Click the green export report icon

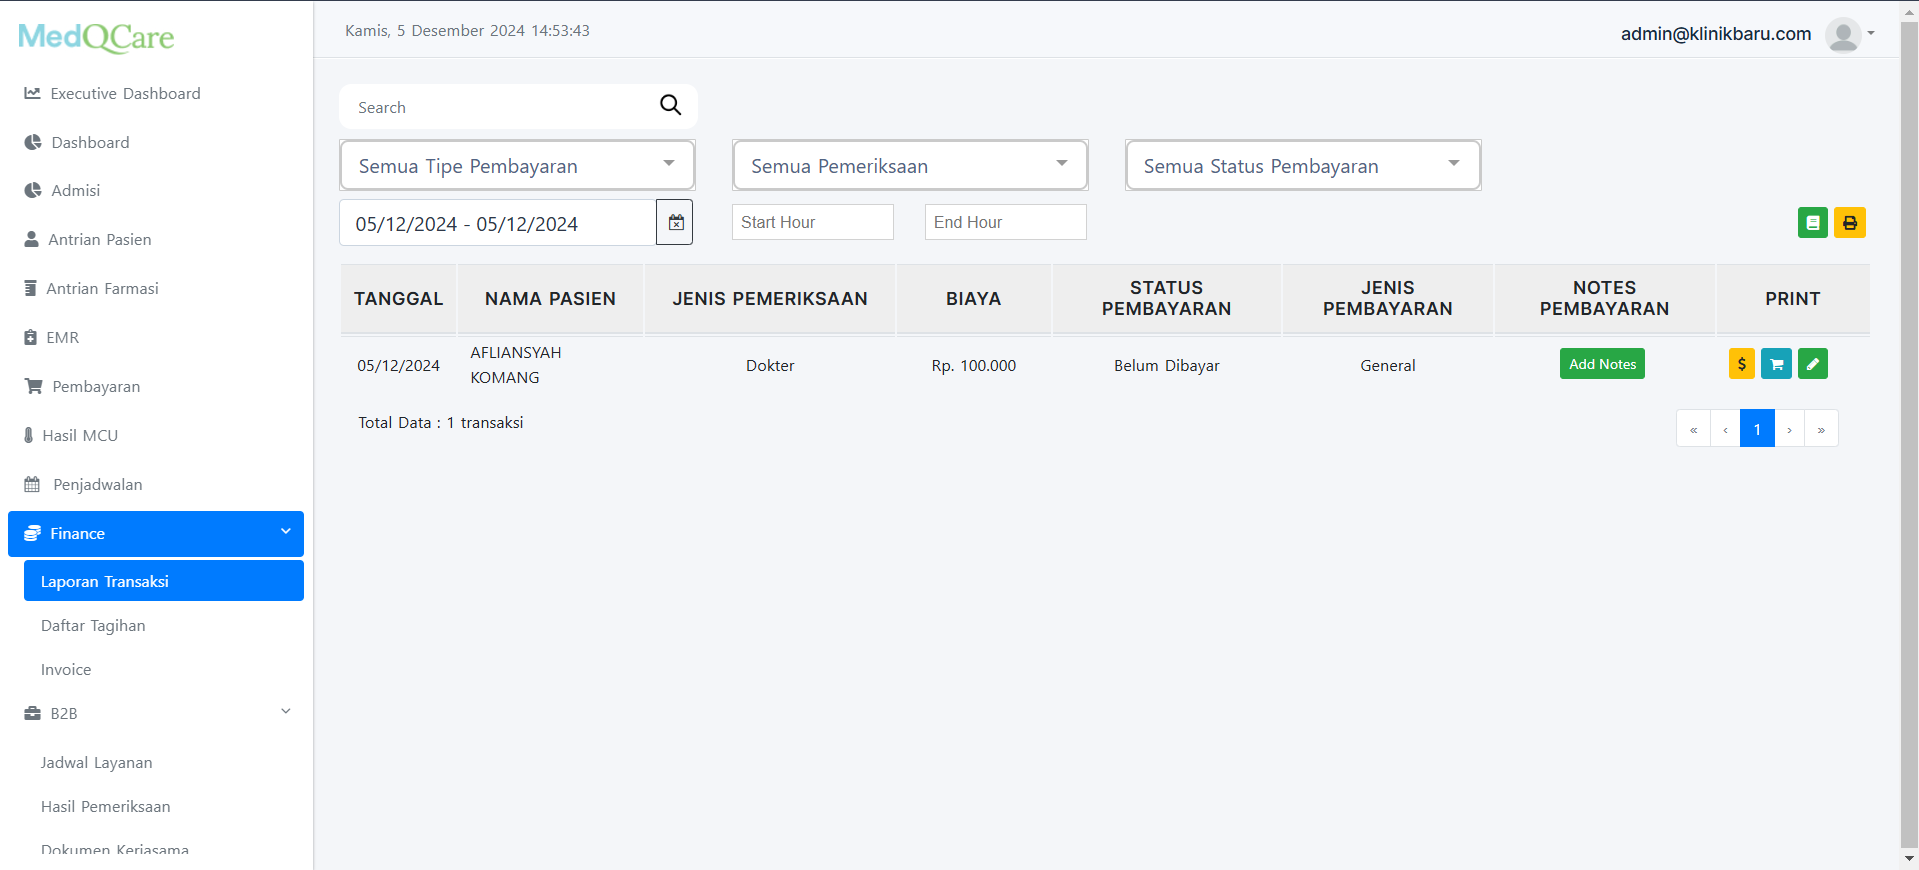click(x=1812, y=222)
